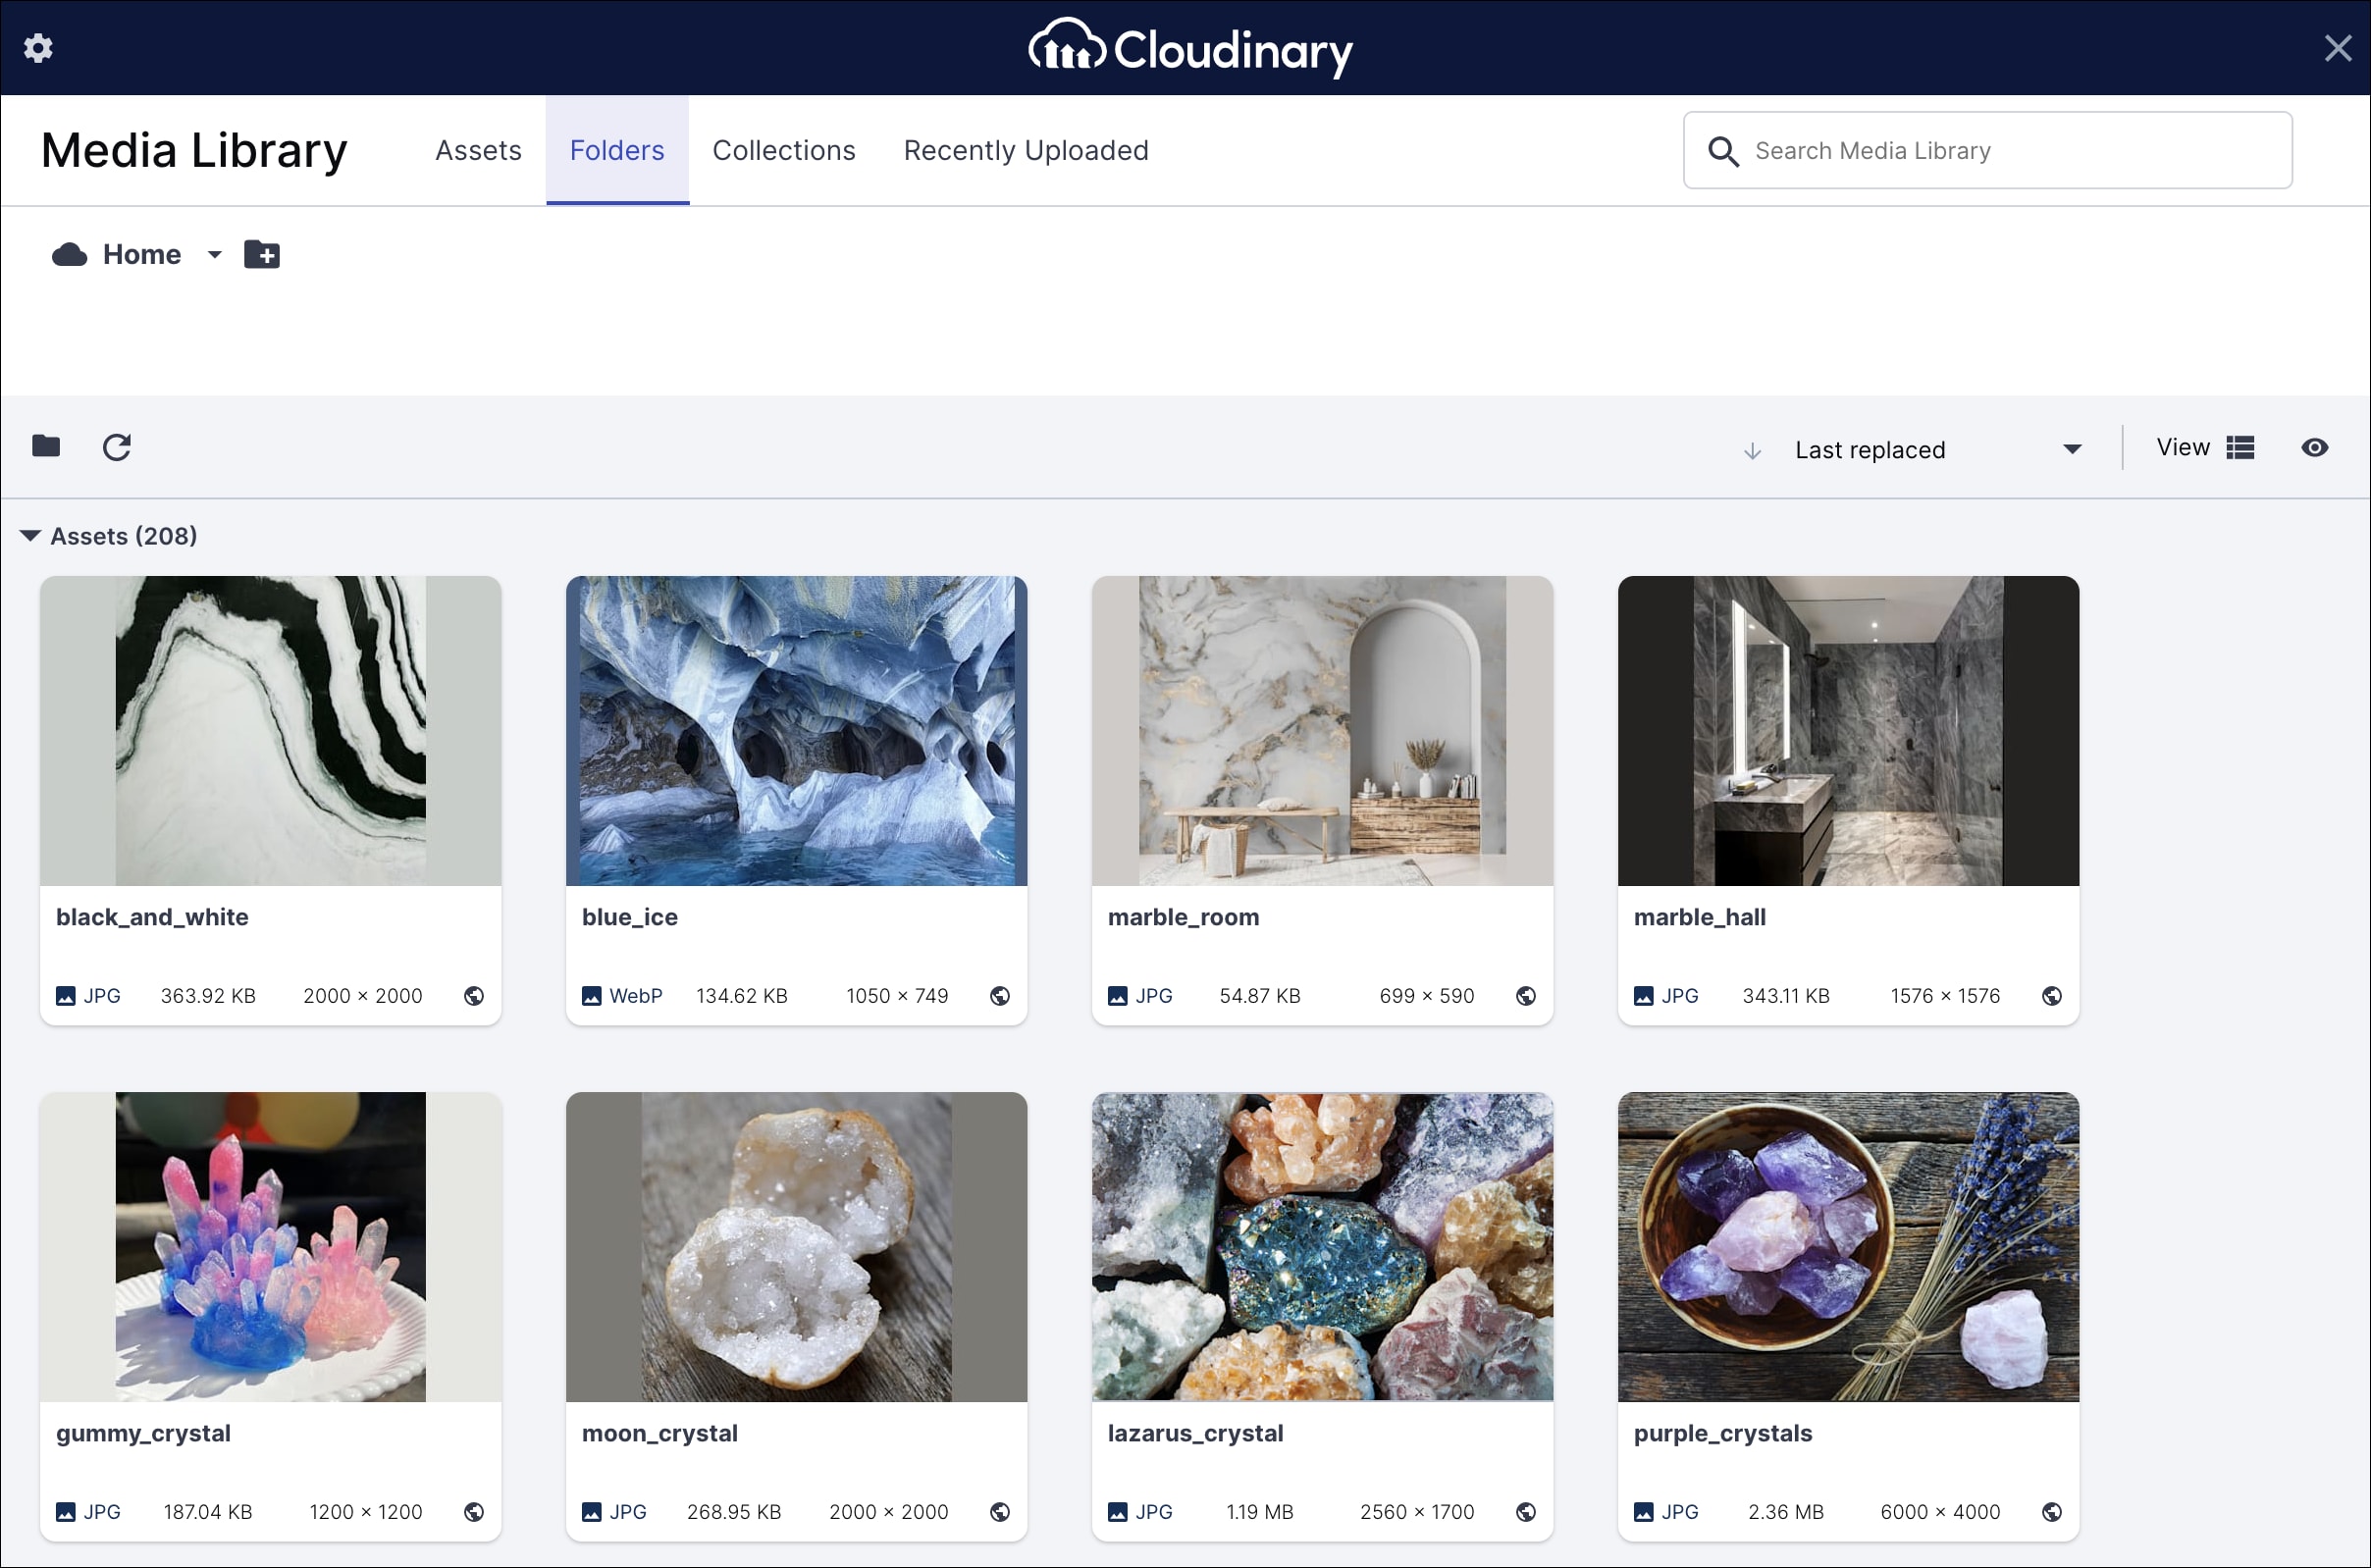This screenshot has width=2371, height=1568.
Task: Toggle the sort direction arrow
Action: click(1752, 451)
